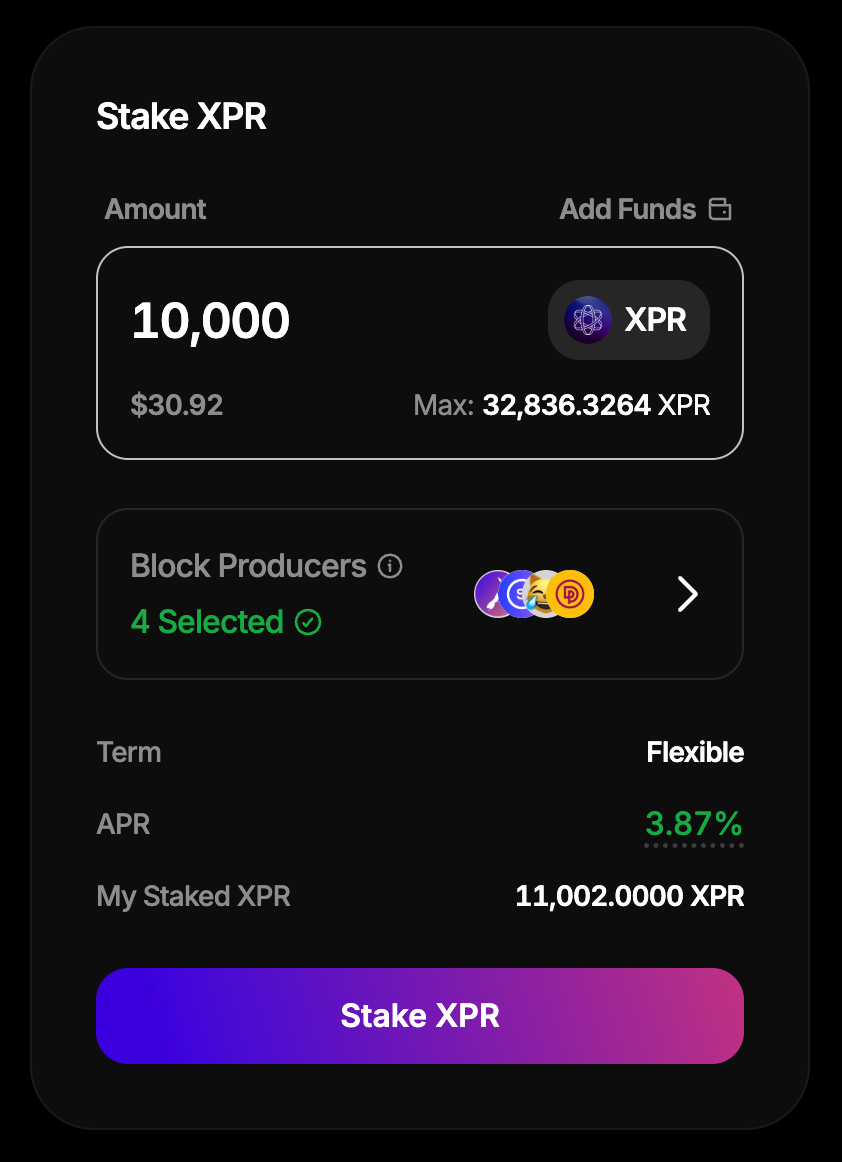Click the green checkmark next to 4 Selected

pos(309,622)
